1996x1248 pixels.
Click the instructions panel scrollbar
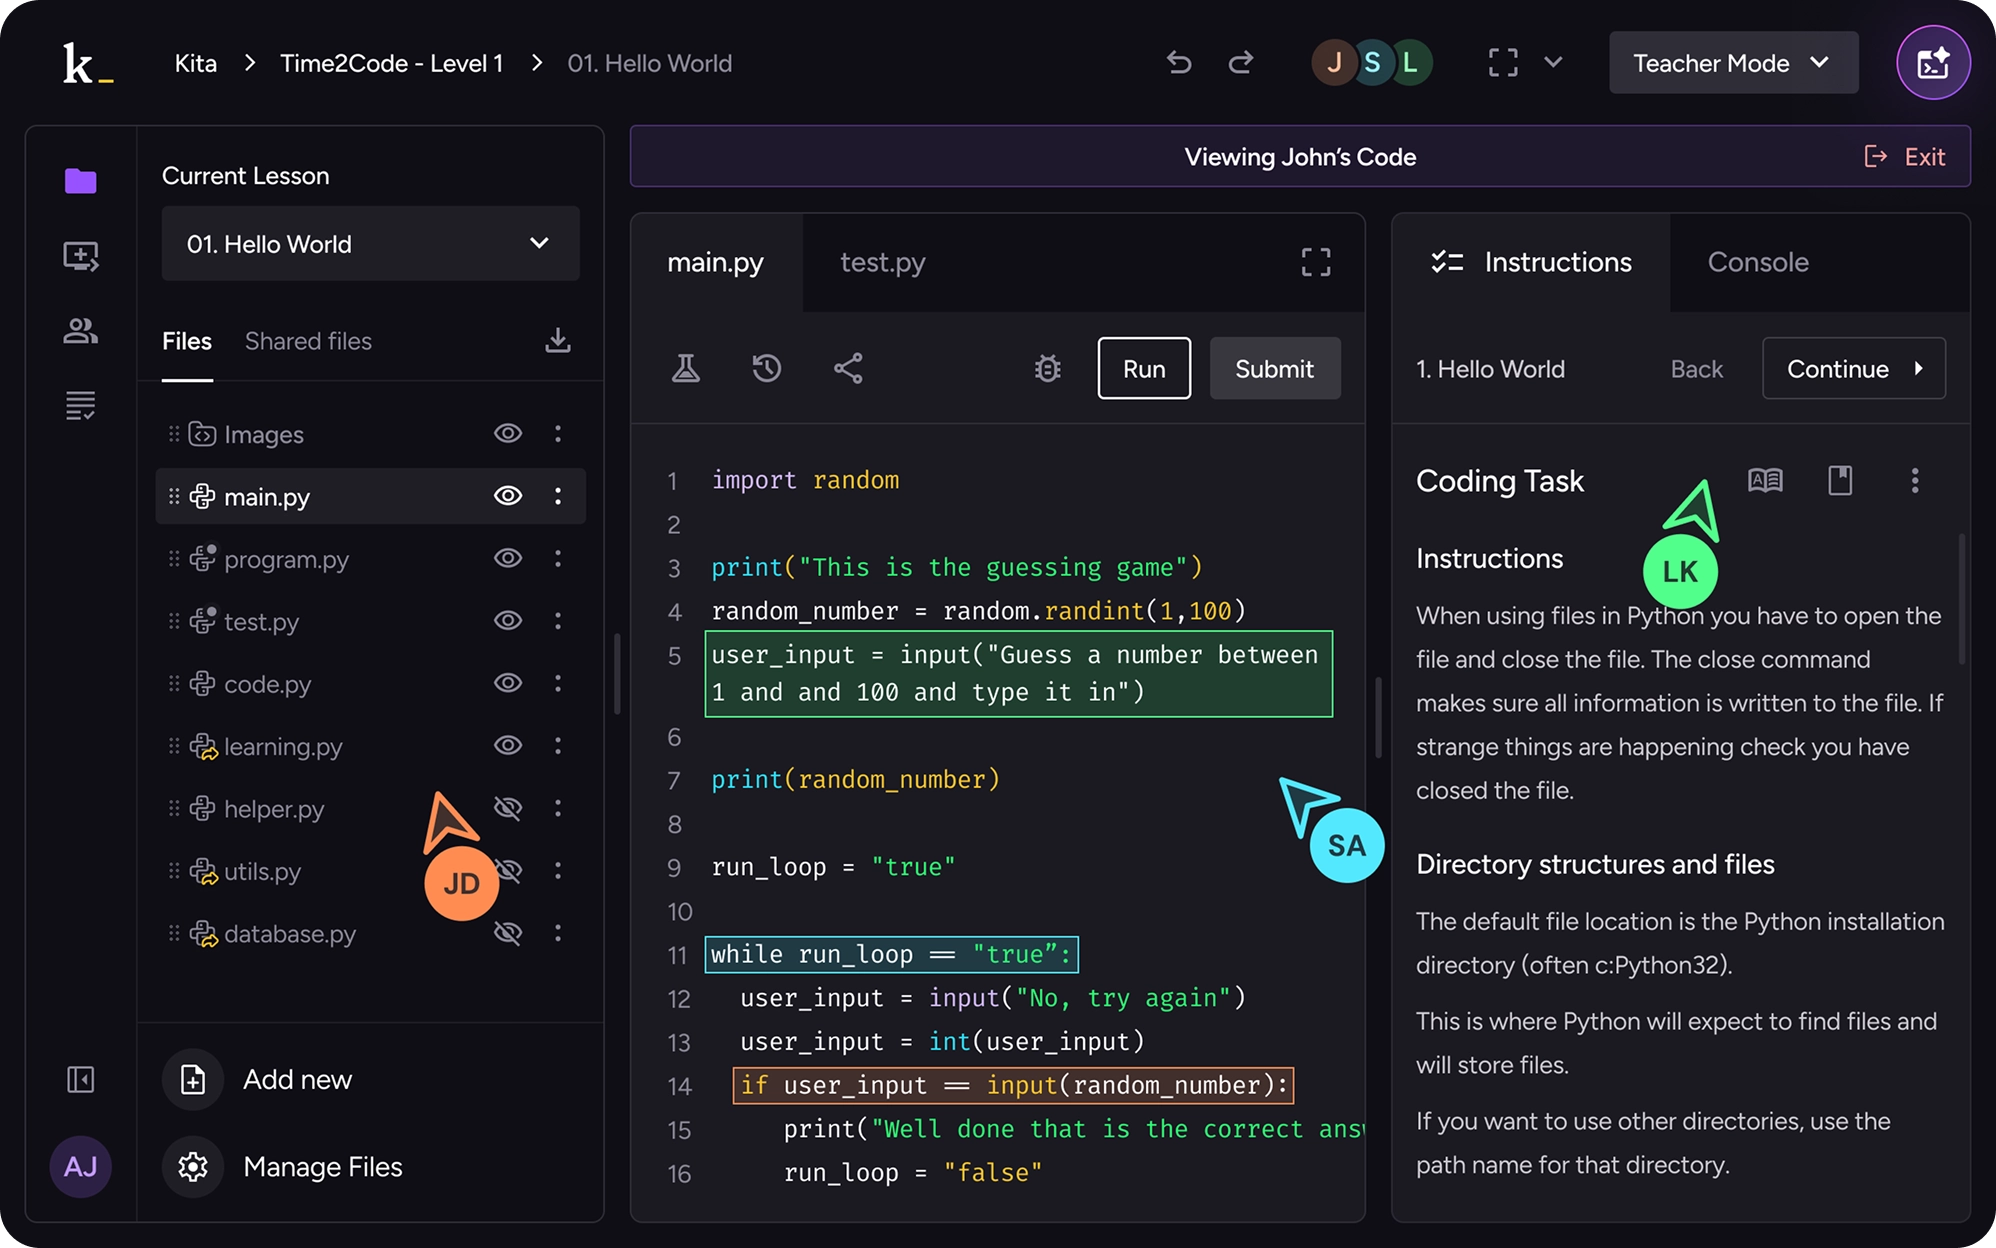pyautogui.click(x=1961, y=600)
